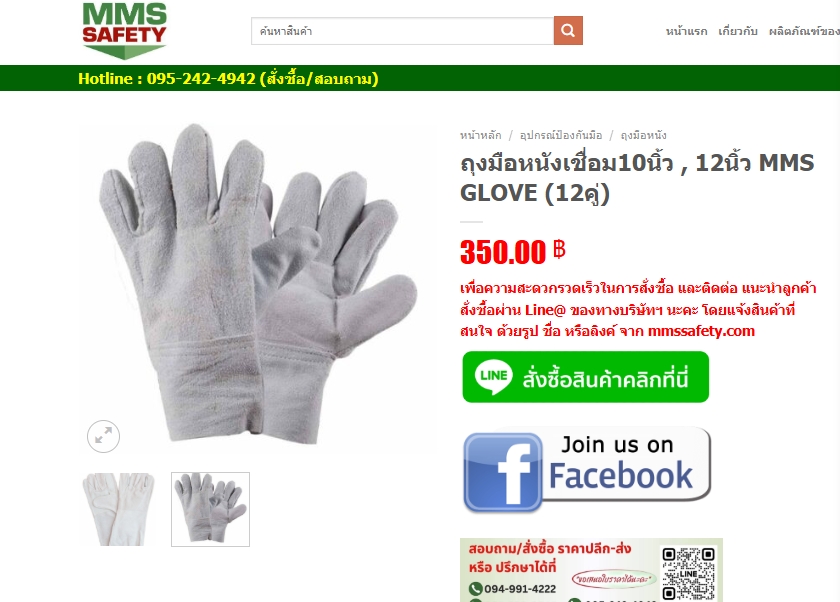
Task: Click the Hotline 095-242-4942 banner text
Action: pos(228,79)
